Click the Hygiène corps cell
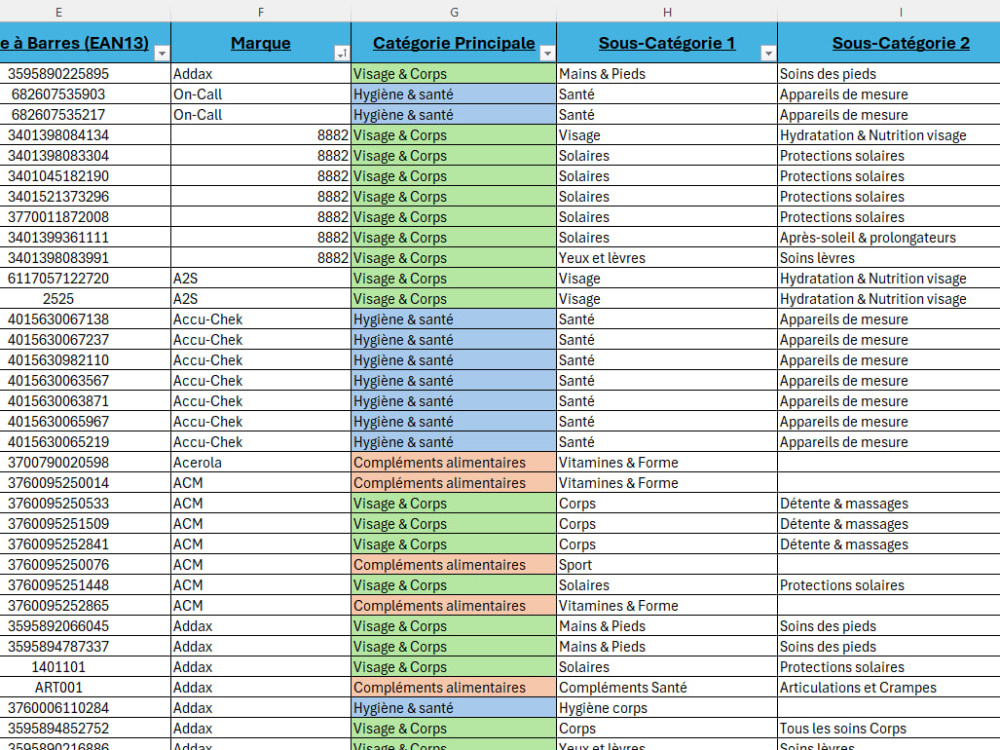Image resolution: width=1000 pixels, height=750 pixels. click(x=667, y=708)
